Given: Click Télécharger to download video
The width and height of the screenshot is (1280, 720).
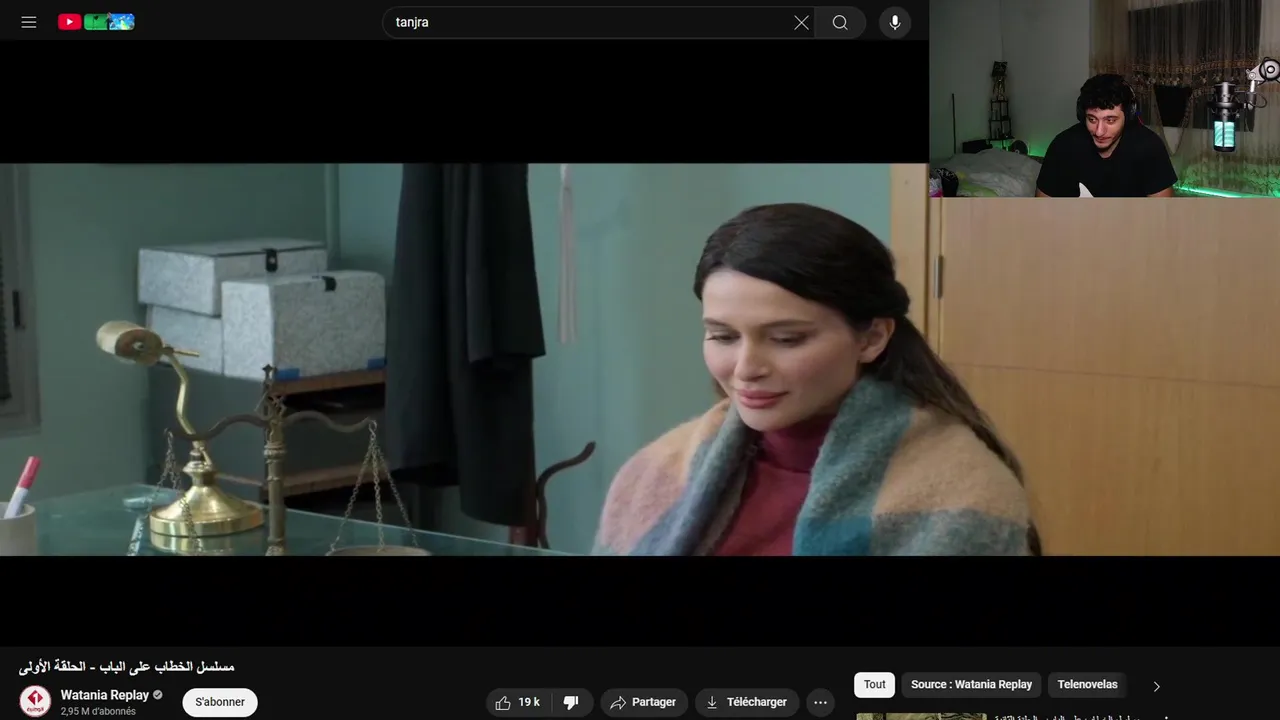Looking at the screenshot, I should (x=746, y=702).
